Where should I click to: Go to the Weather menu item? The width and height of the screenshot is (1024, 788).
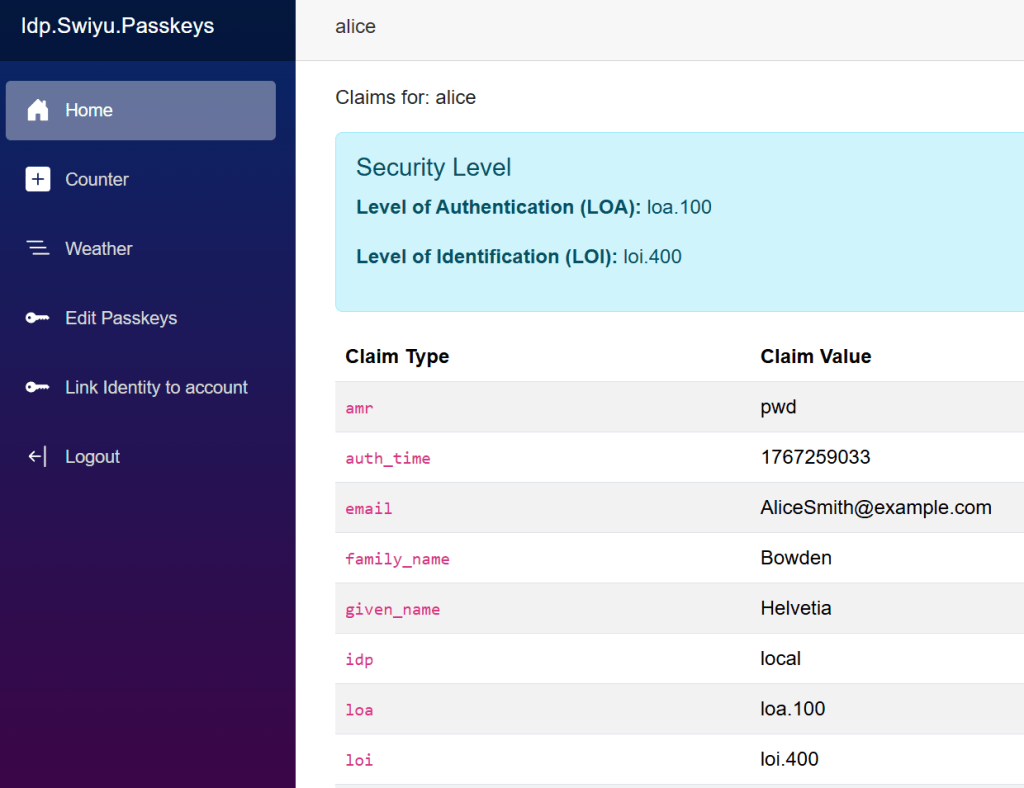click(x=99, y=249)
